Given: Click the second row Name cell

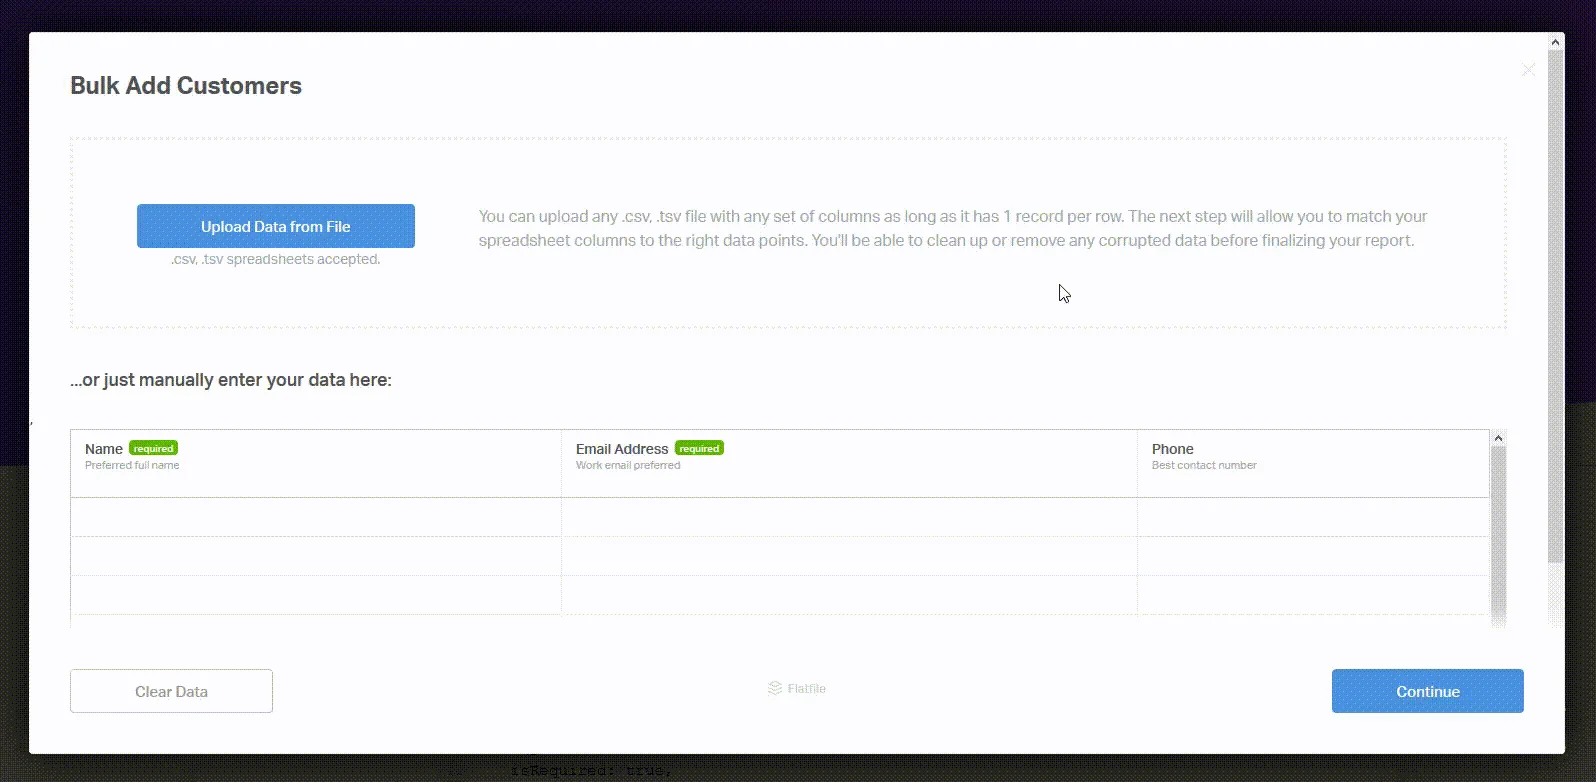Looking at the screenshot, I should pyautogui.click(x=315, y=556).
